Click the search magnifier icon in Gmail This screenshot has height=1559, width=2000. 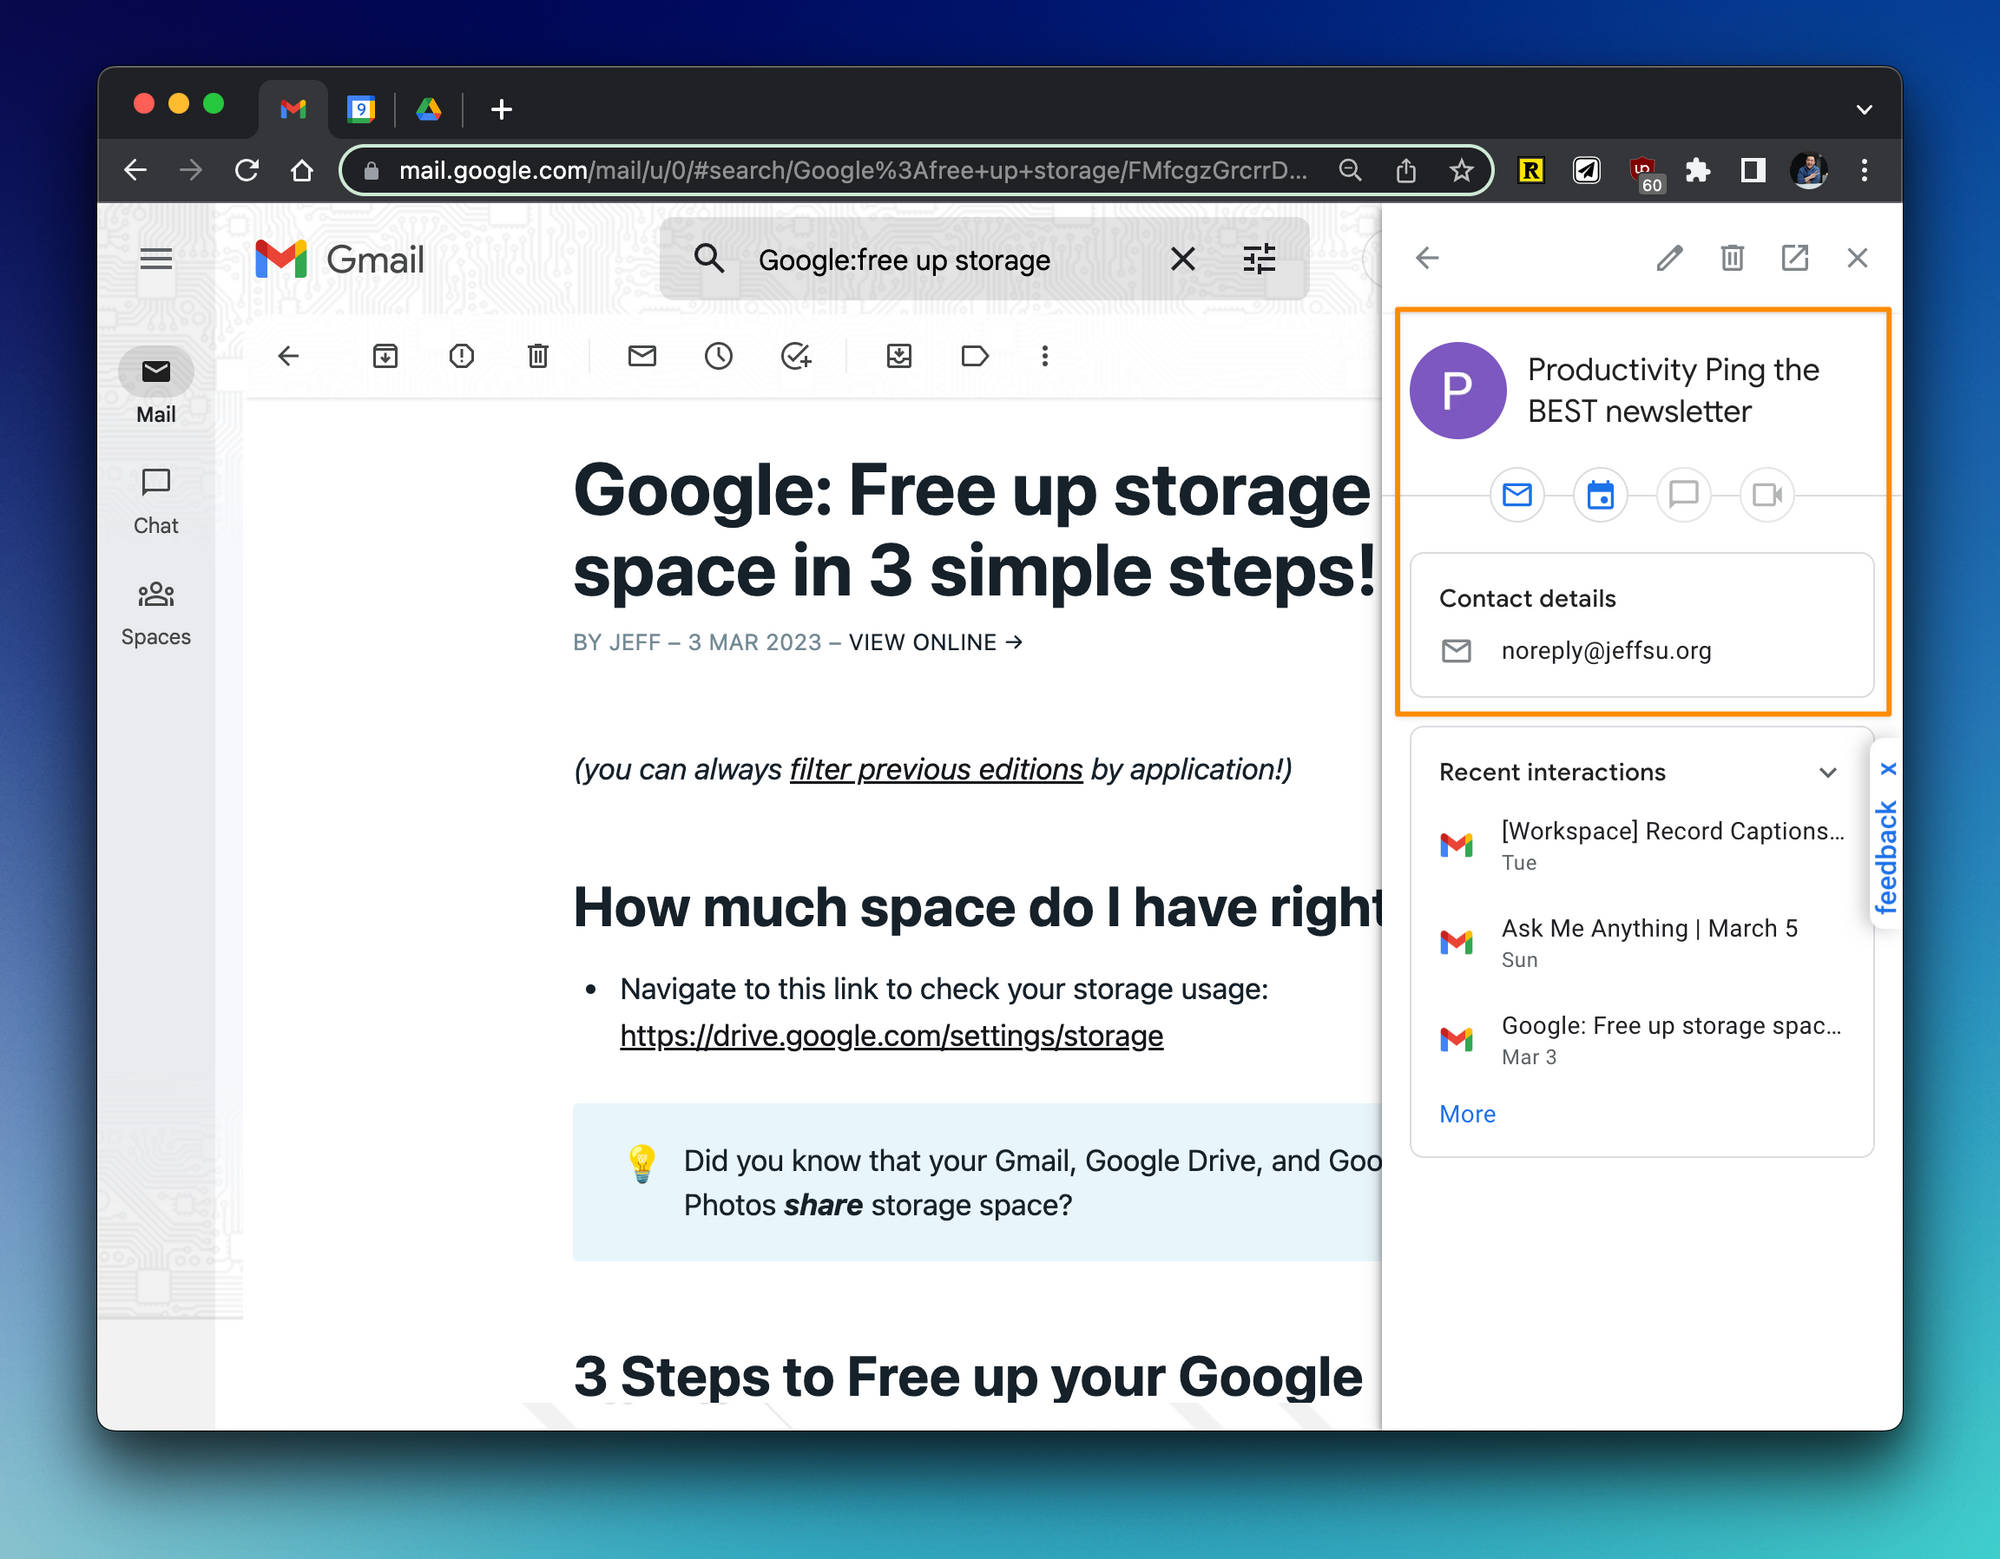click(x=709, y=259)
